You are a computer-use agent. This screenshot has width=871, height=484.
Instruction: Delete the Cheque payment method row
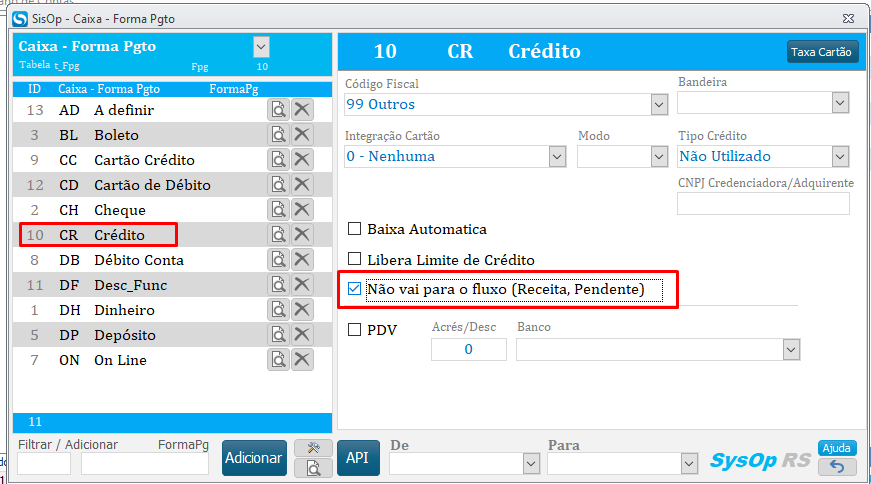coord(302,210)
